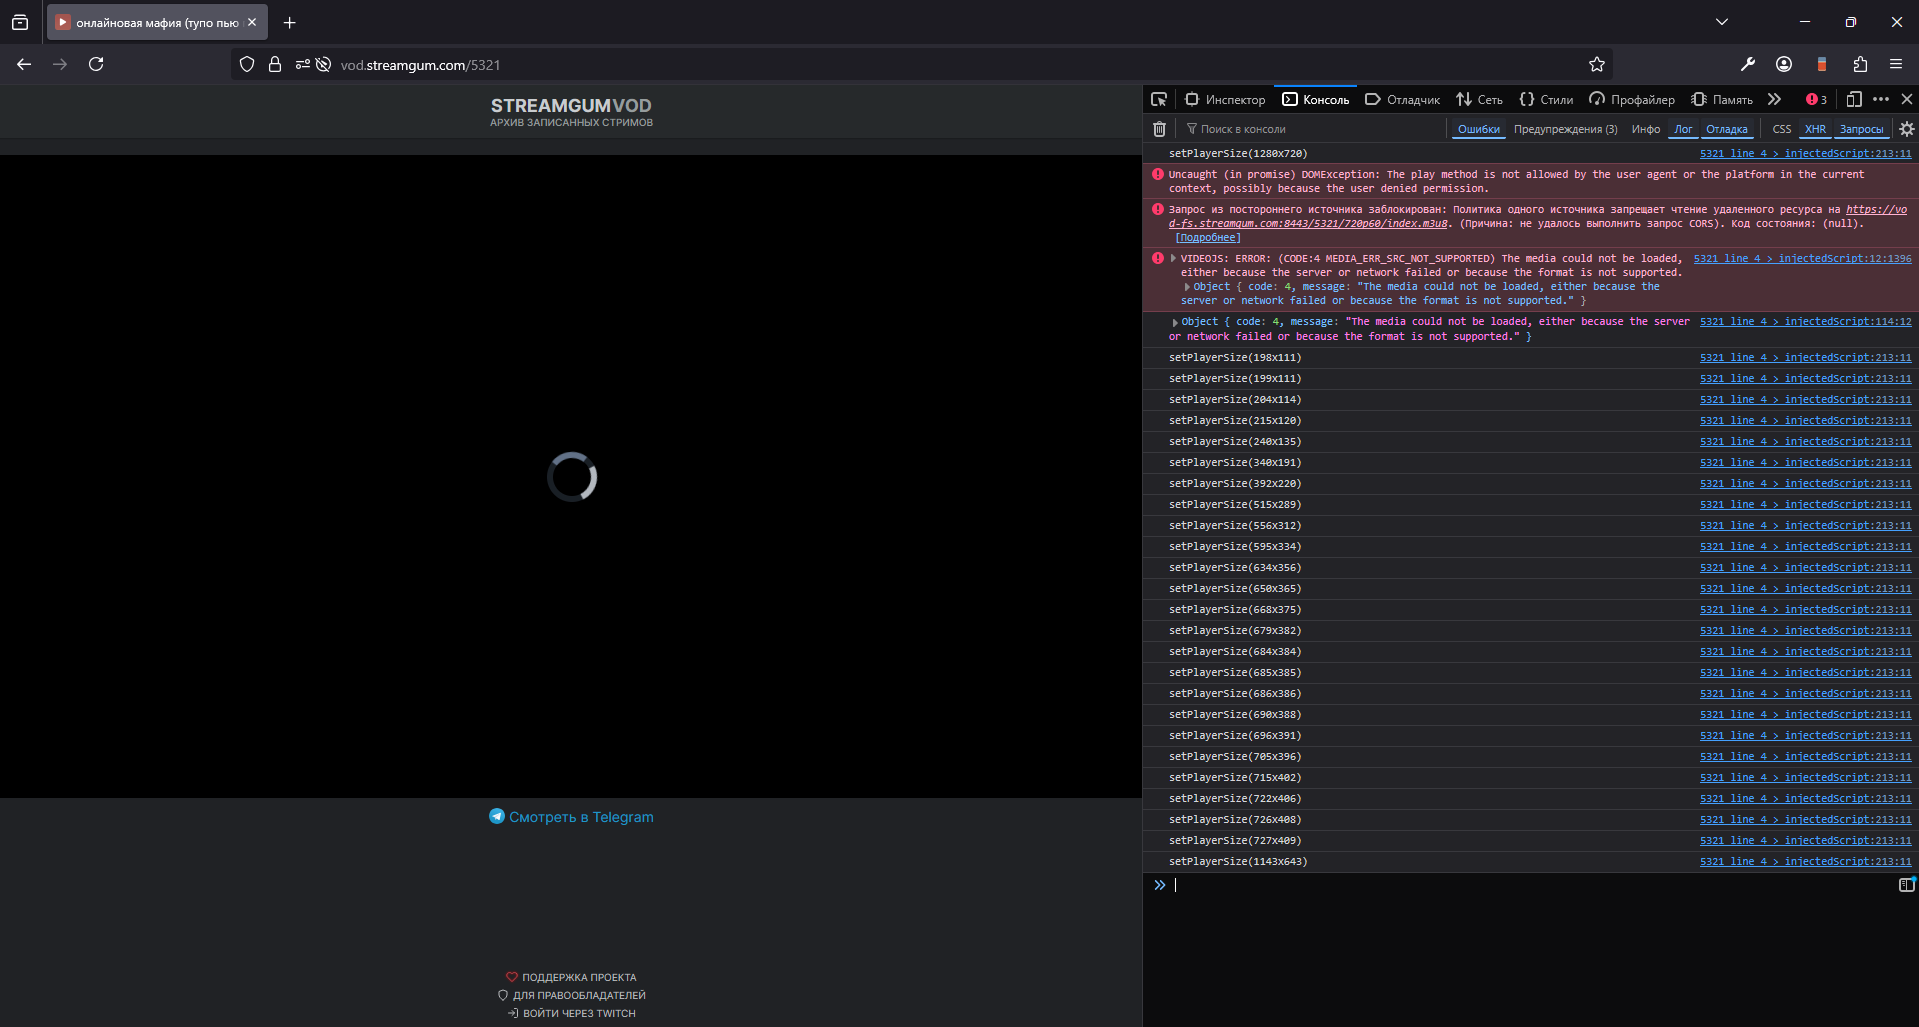Click the red extension icon in toolbar

click(x=1822, y=64)
